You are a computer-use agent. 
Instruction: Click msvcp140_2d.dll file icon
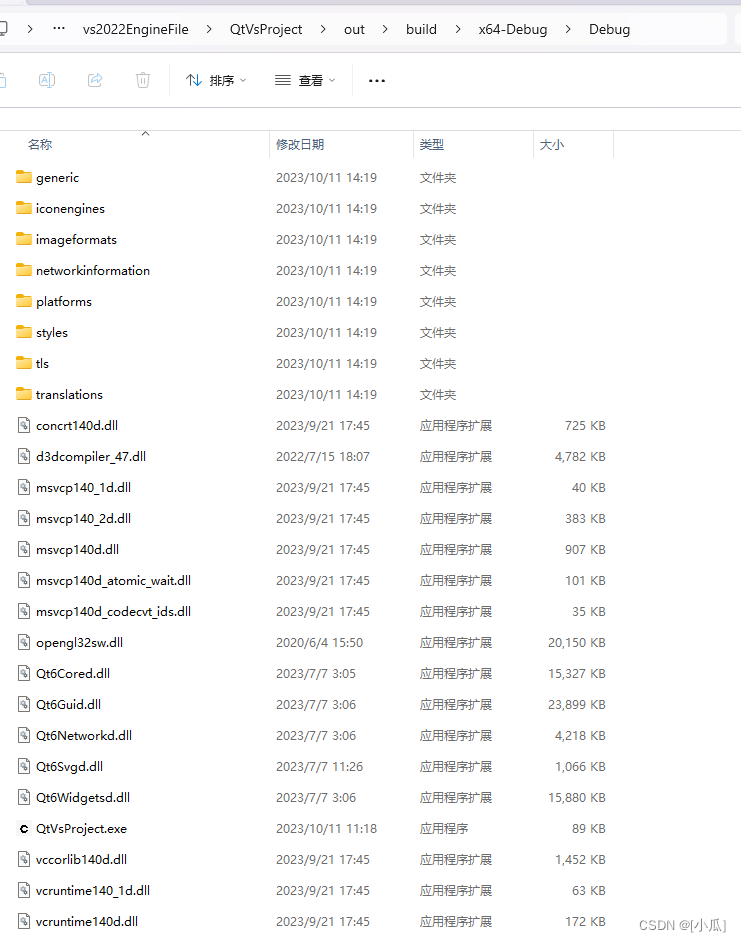(24, 518)
